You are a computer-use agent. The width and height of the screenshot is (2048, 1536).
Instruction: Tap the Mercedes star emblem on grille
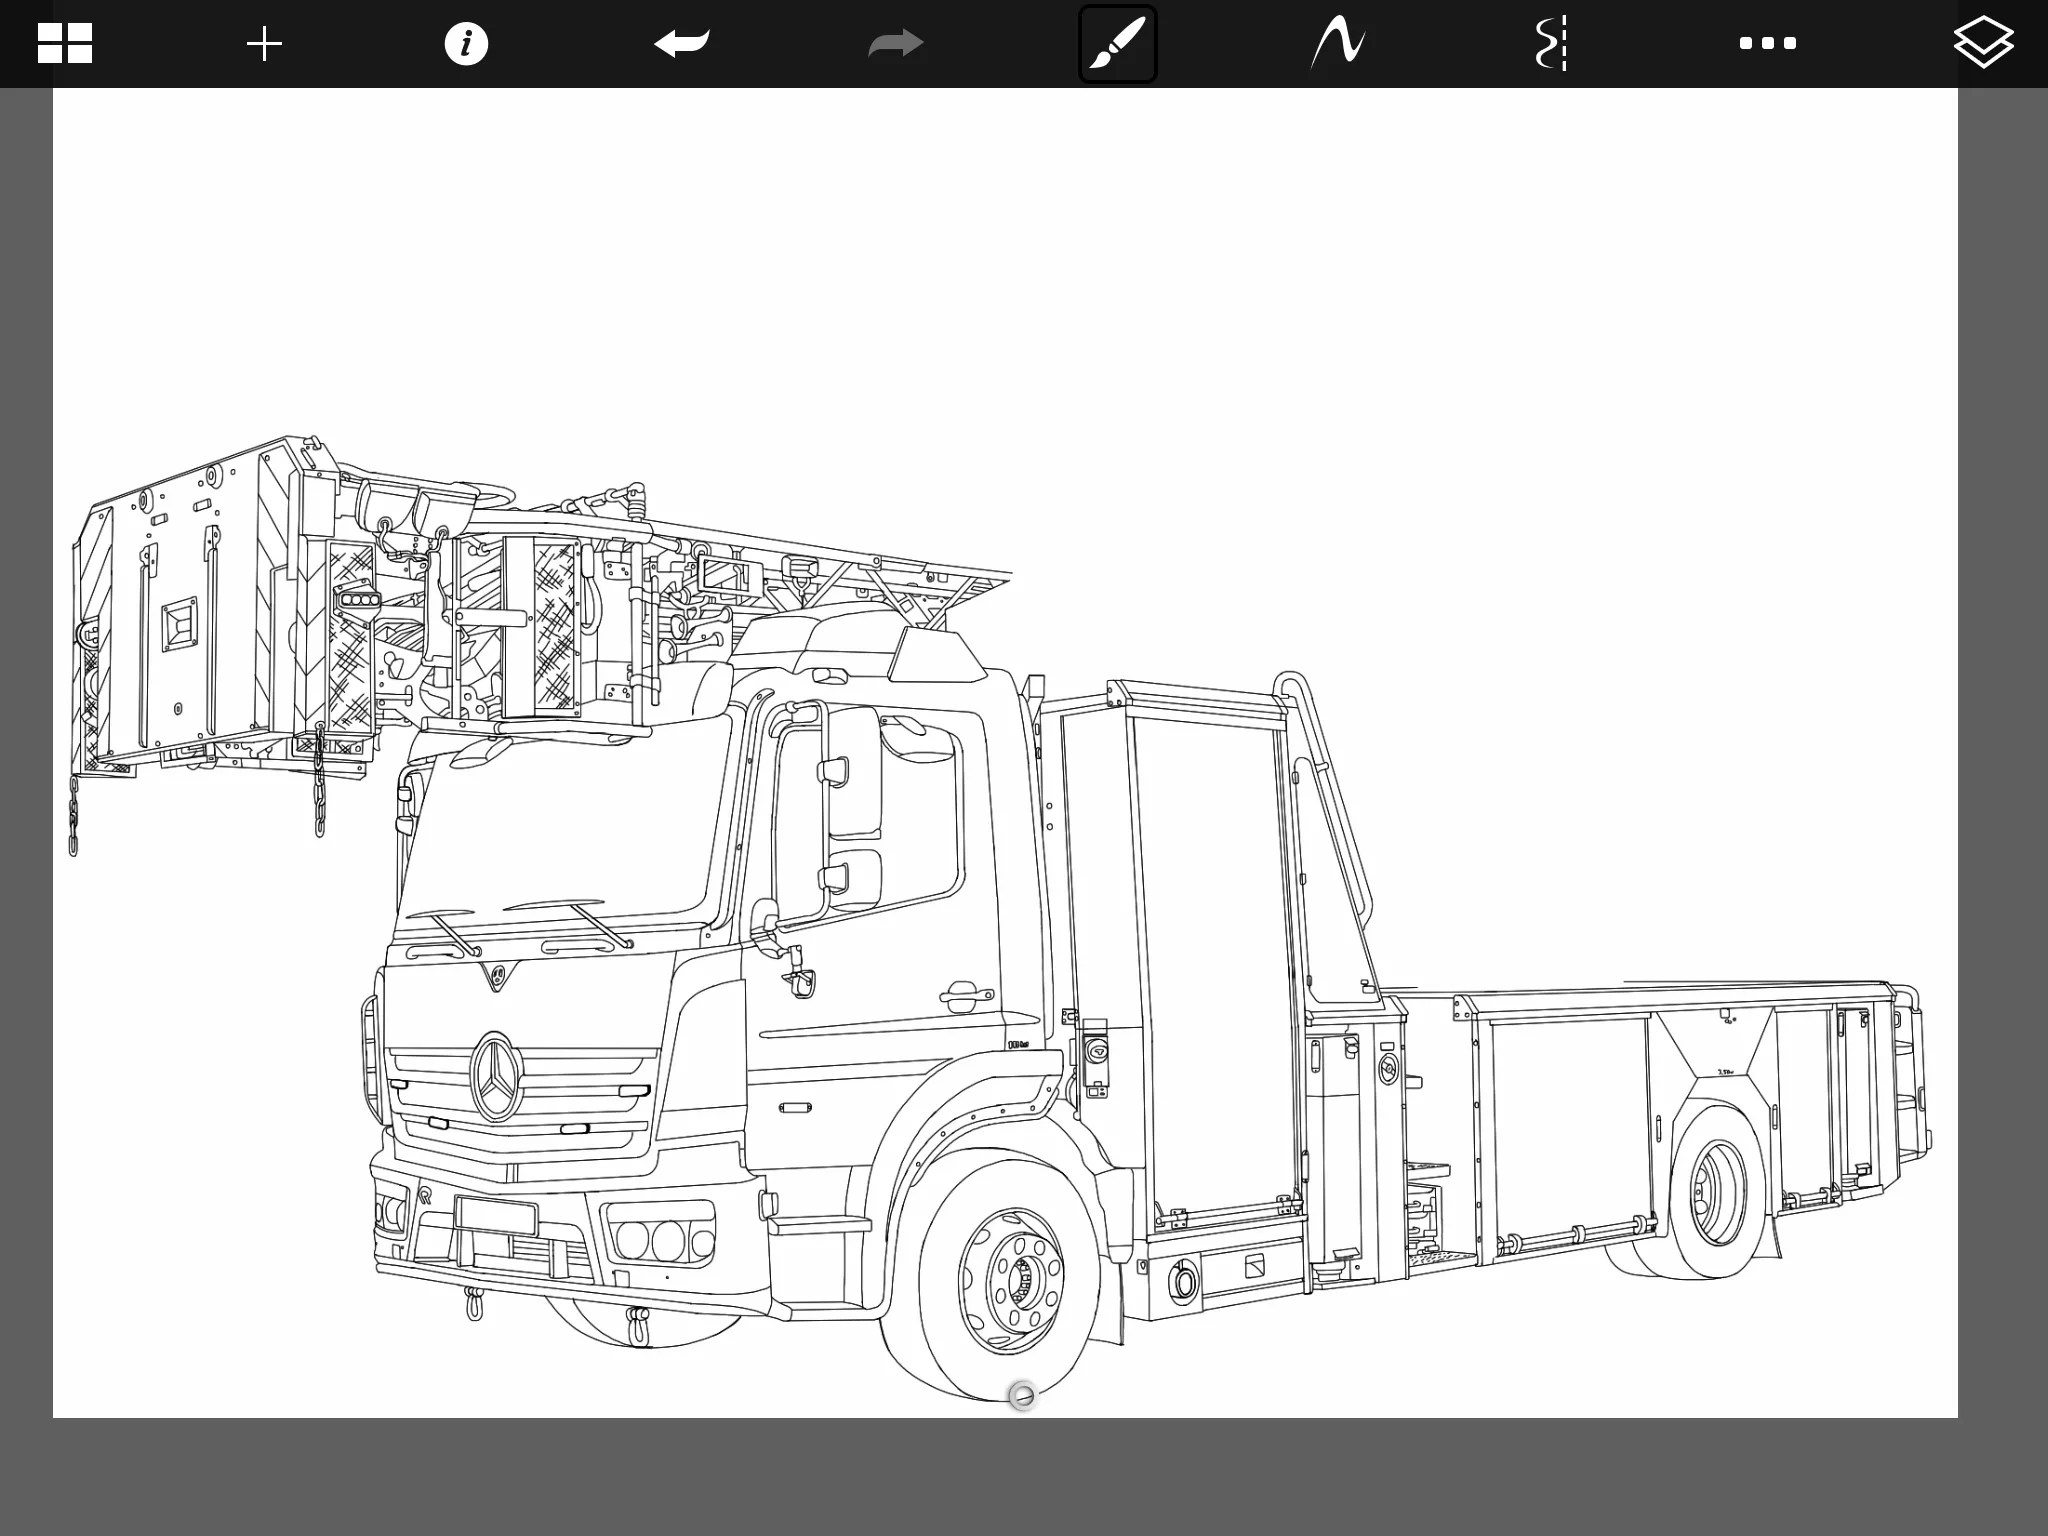coord(496,1076)
